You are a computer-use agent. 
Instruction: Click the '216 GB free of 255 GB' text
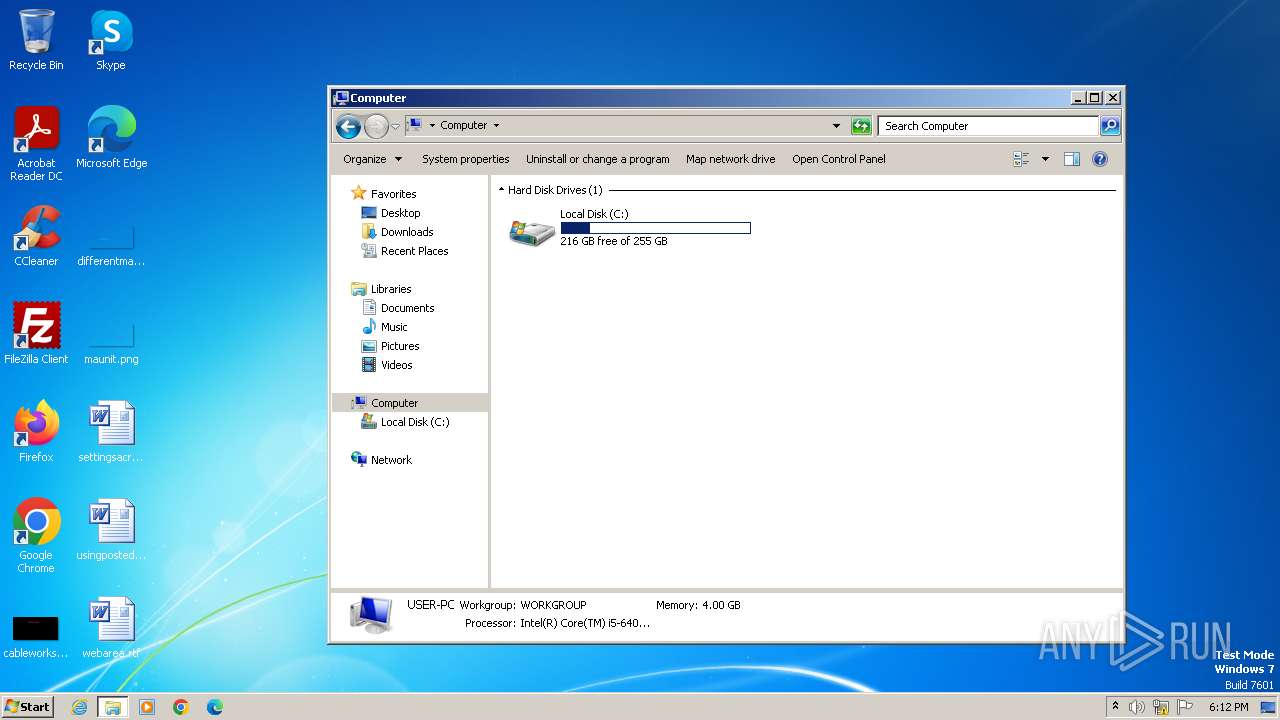tap(613, 241)
